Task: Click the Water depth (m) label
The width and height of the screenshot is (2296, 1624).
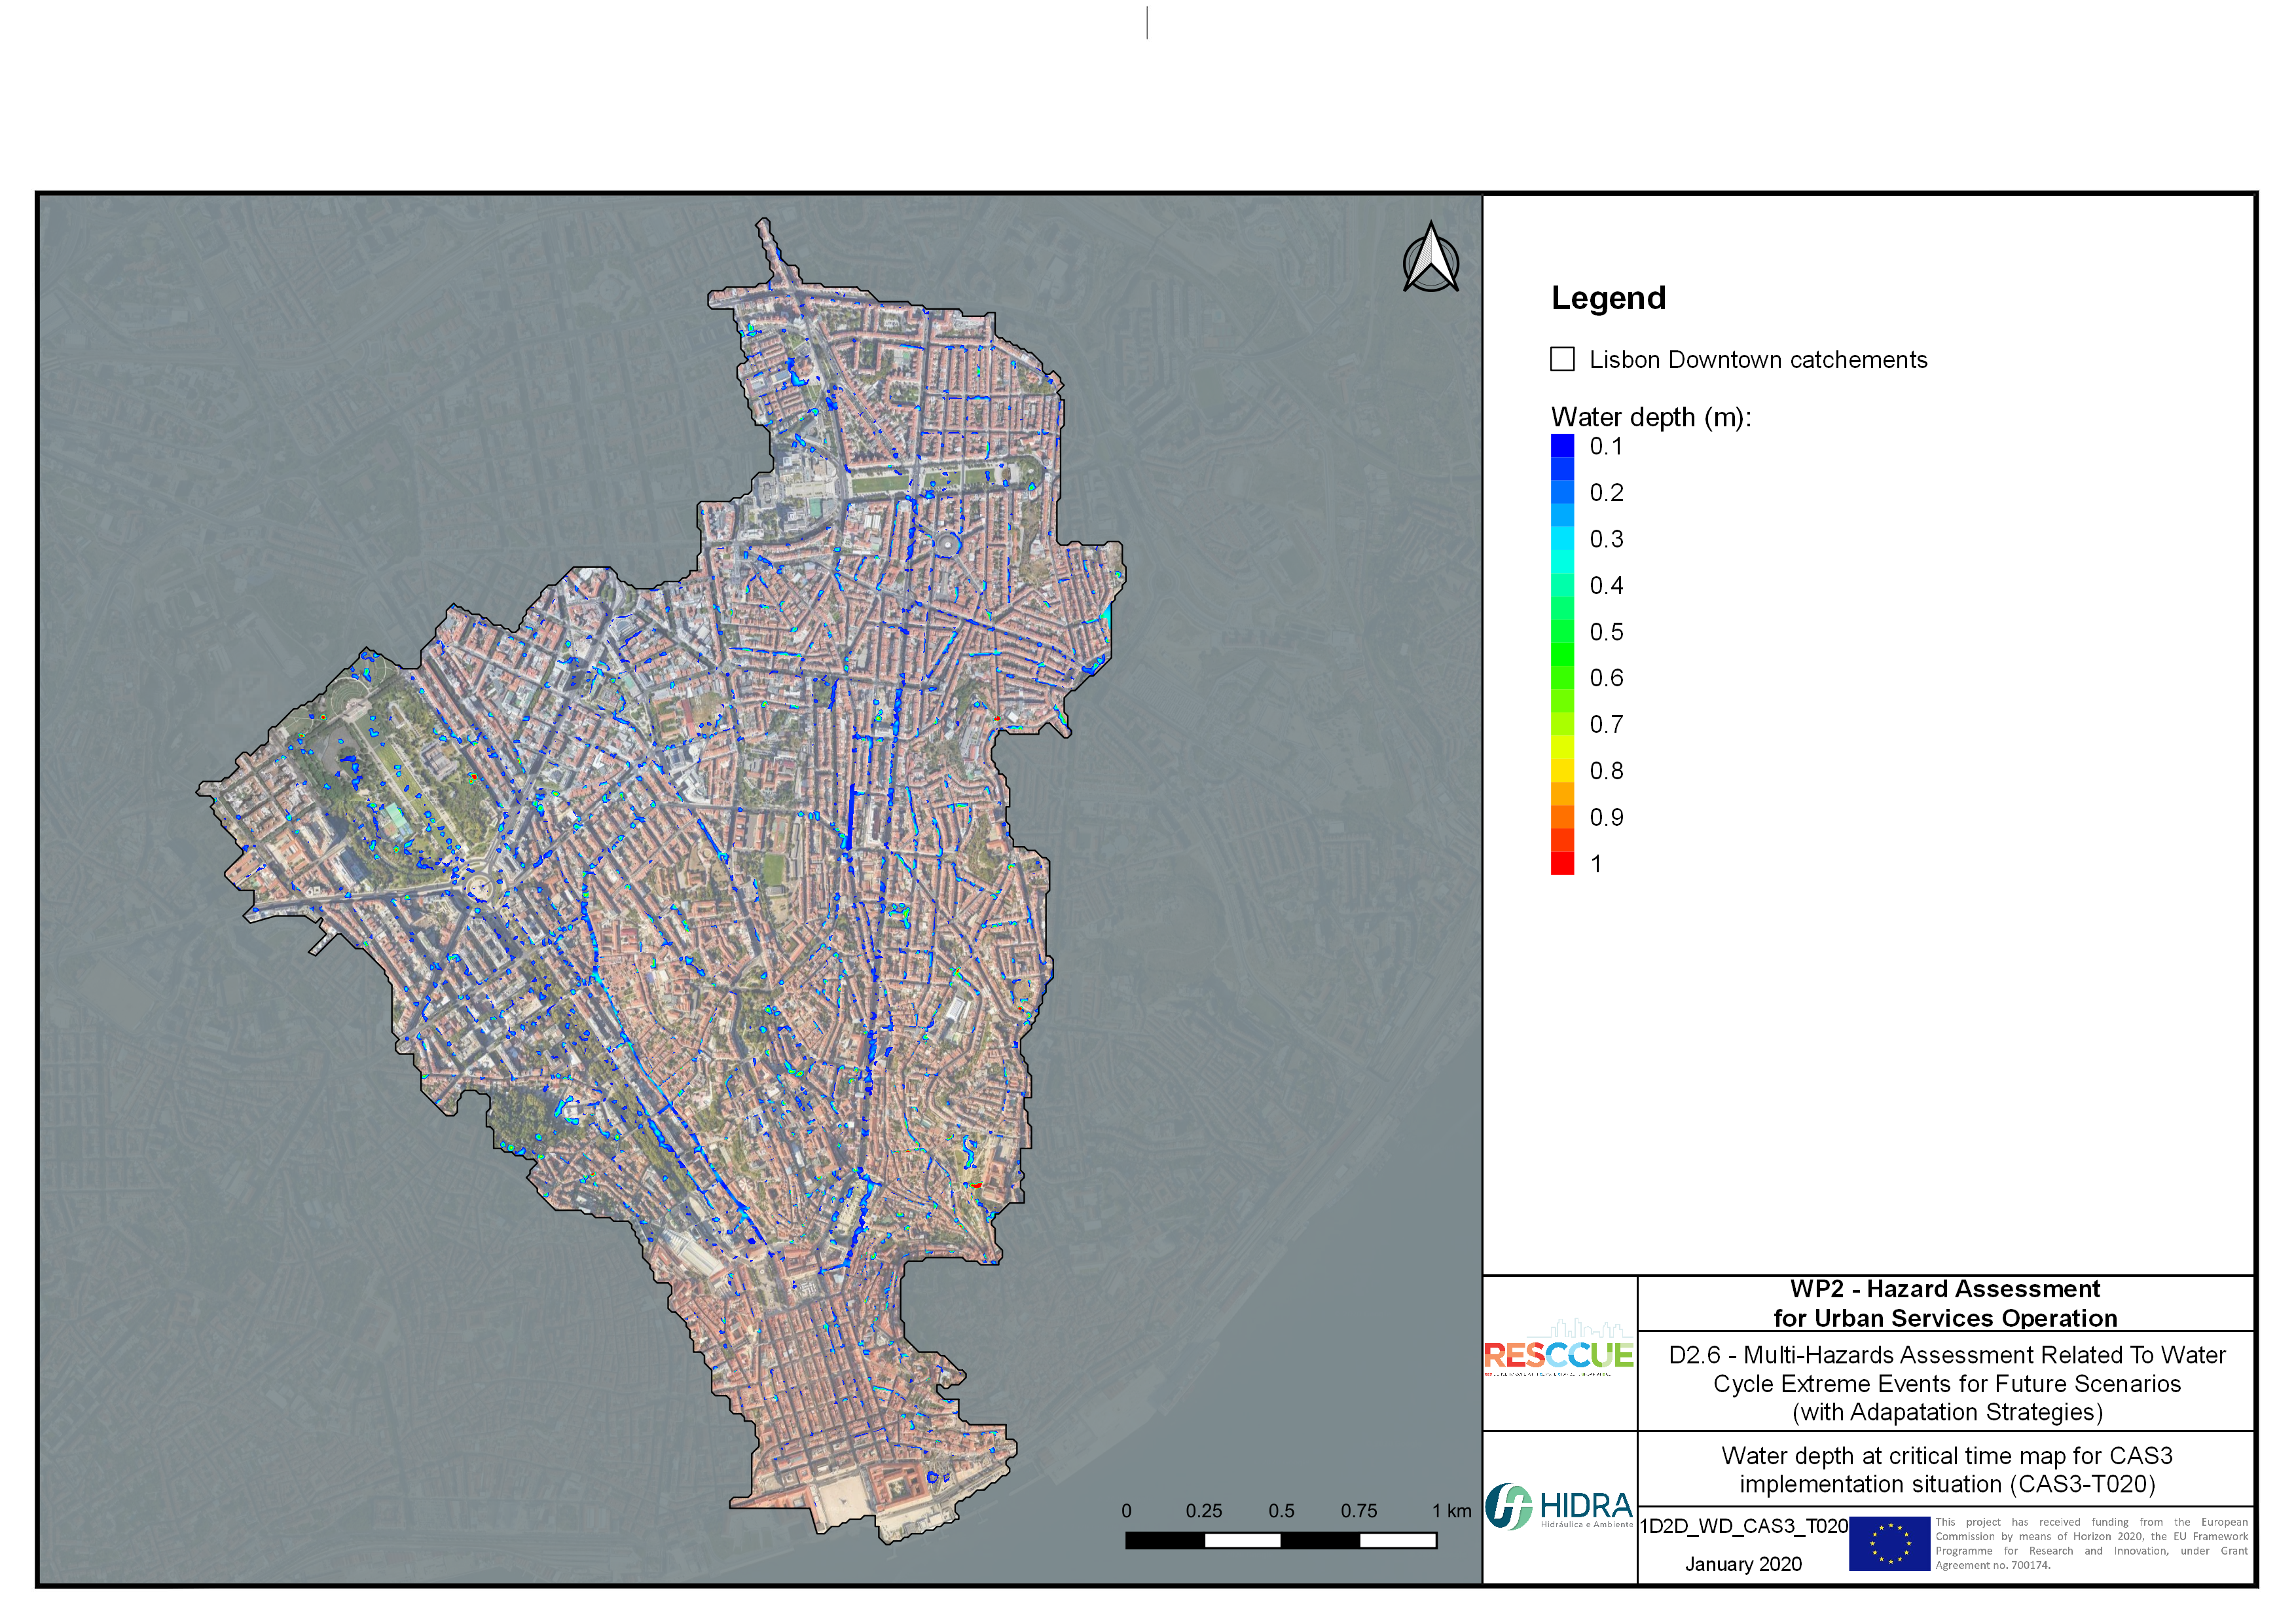Action: (1650, 417)
